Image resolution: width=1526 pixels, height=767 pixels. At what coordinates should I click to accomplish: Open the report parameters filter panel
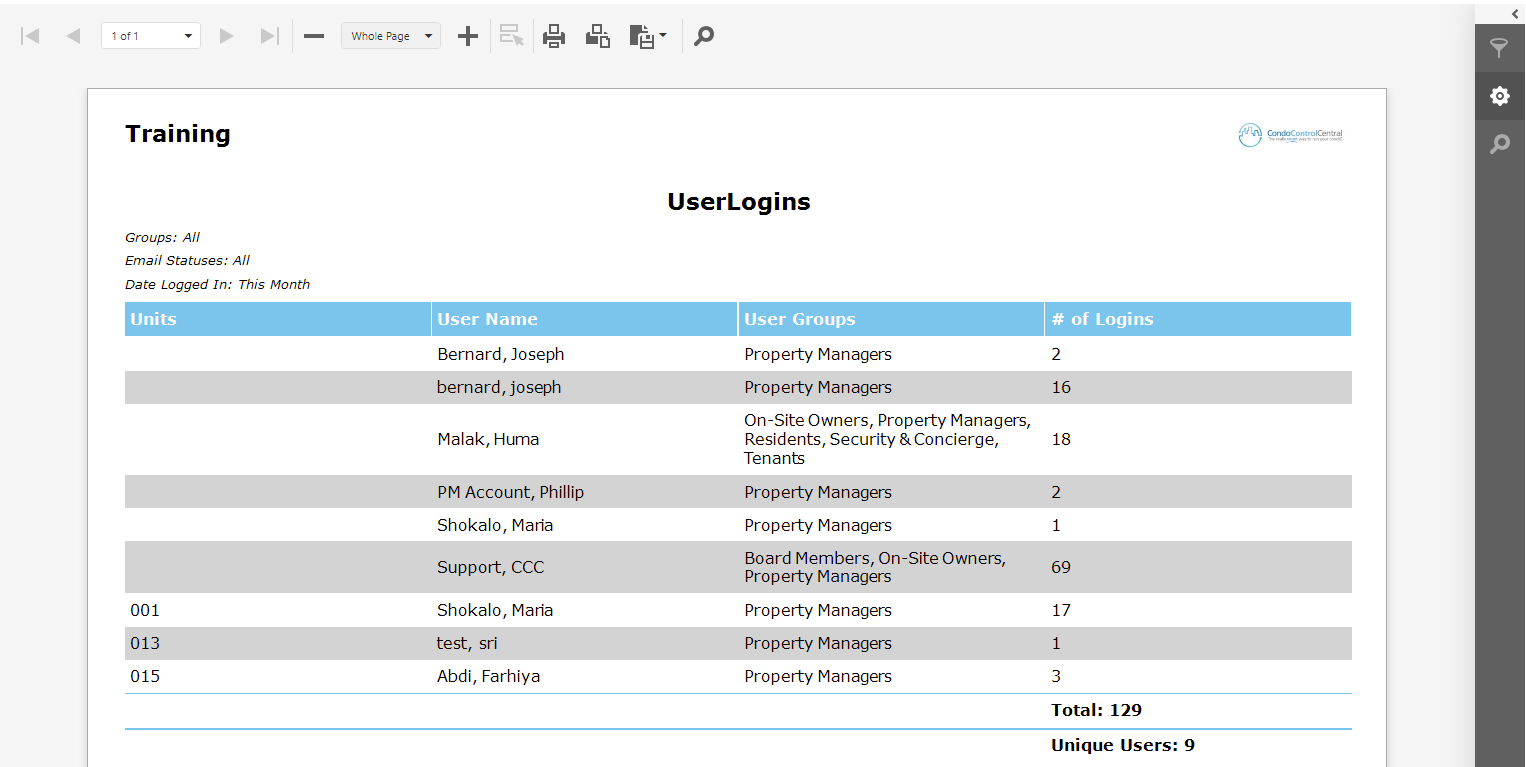tap(1500, 47)
